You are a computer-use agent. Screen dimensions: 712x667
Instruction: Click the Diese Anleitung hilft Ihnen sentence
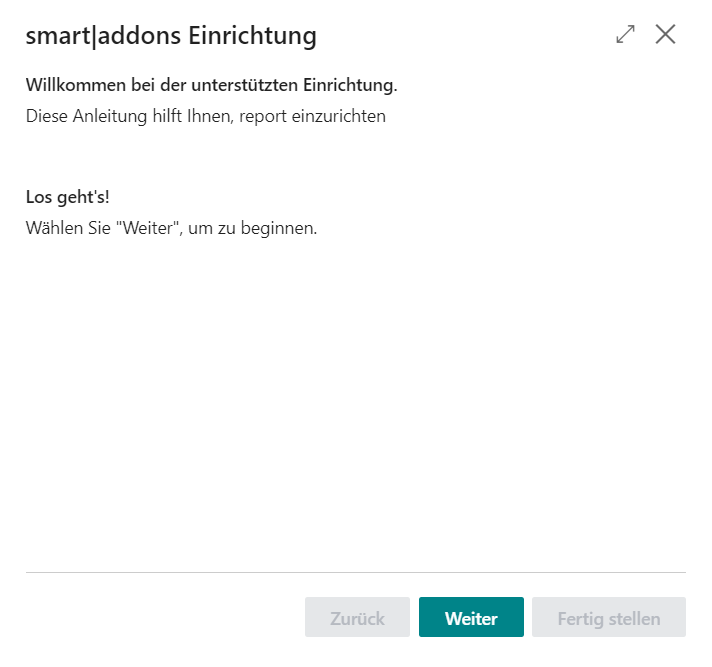(x=205, y=116)
